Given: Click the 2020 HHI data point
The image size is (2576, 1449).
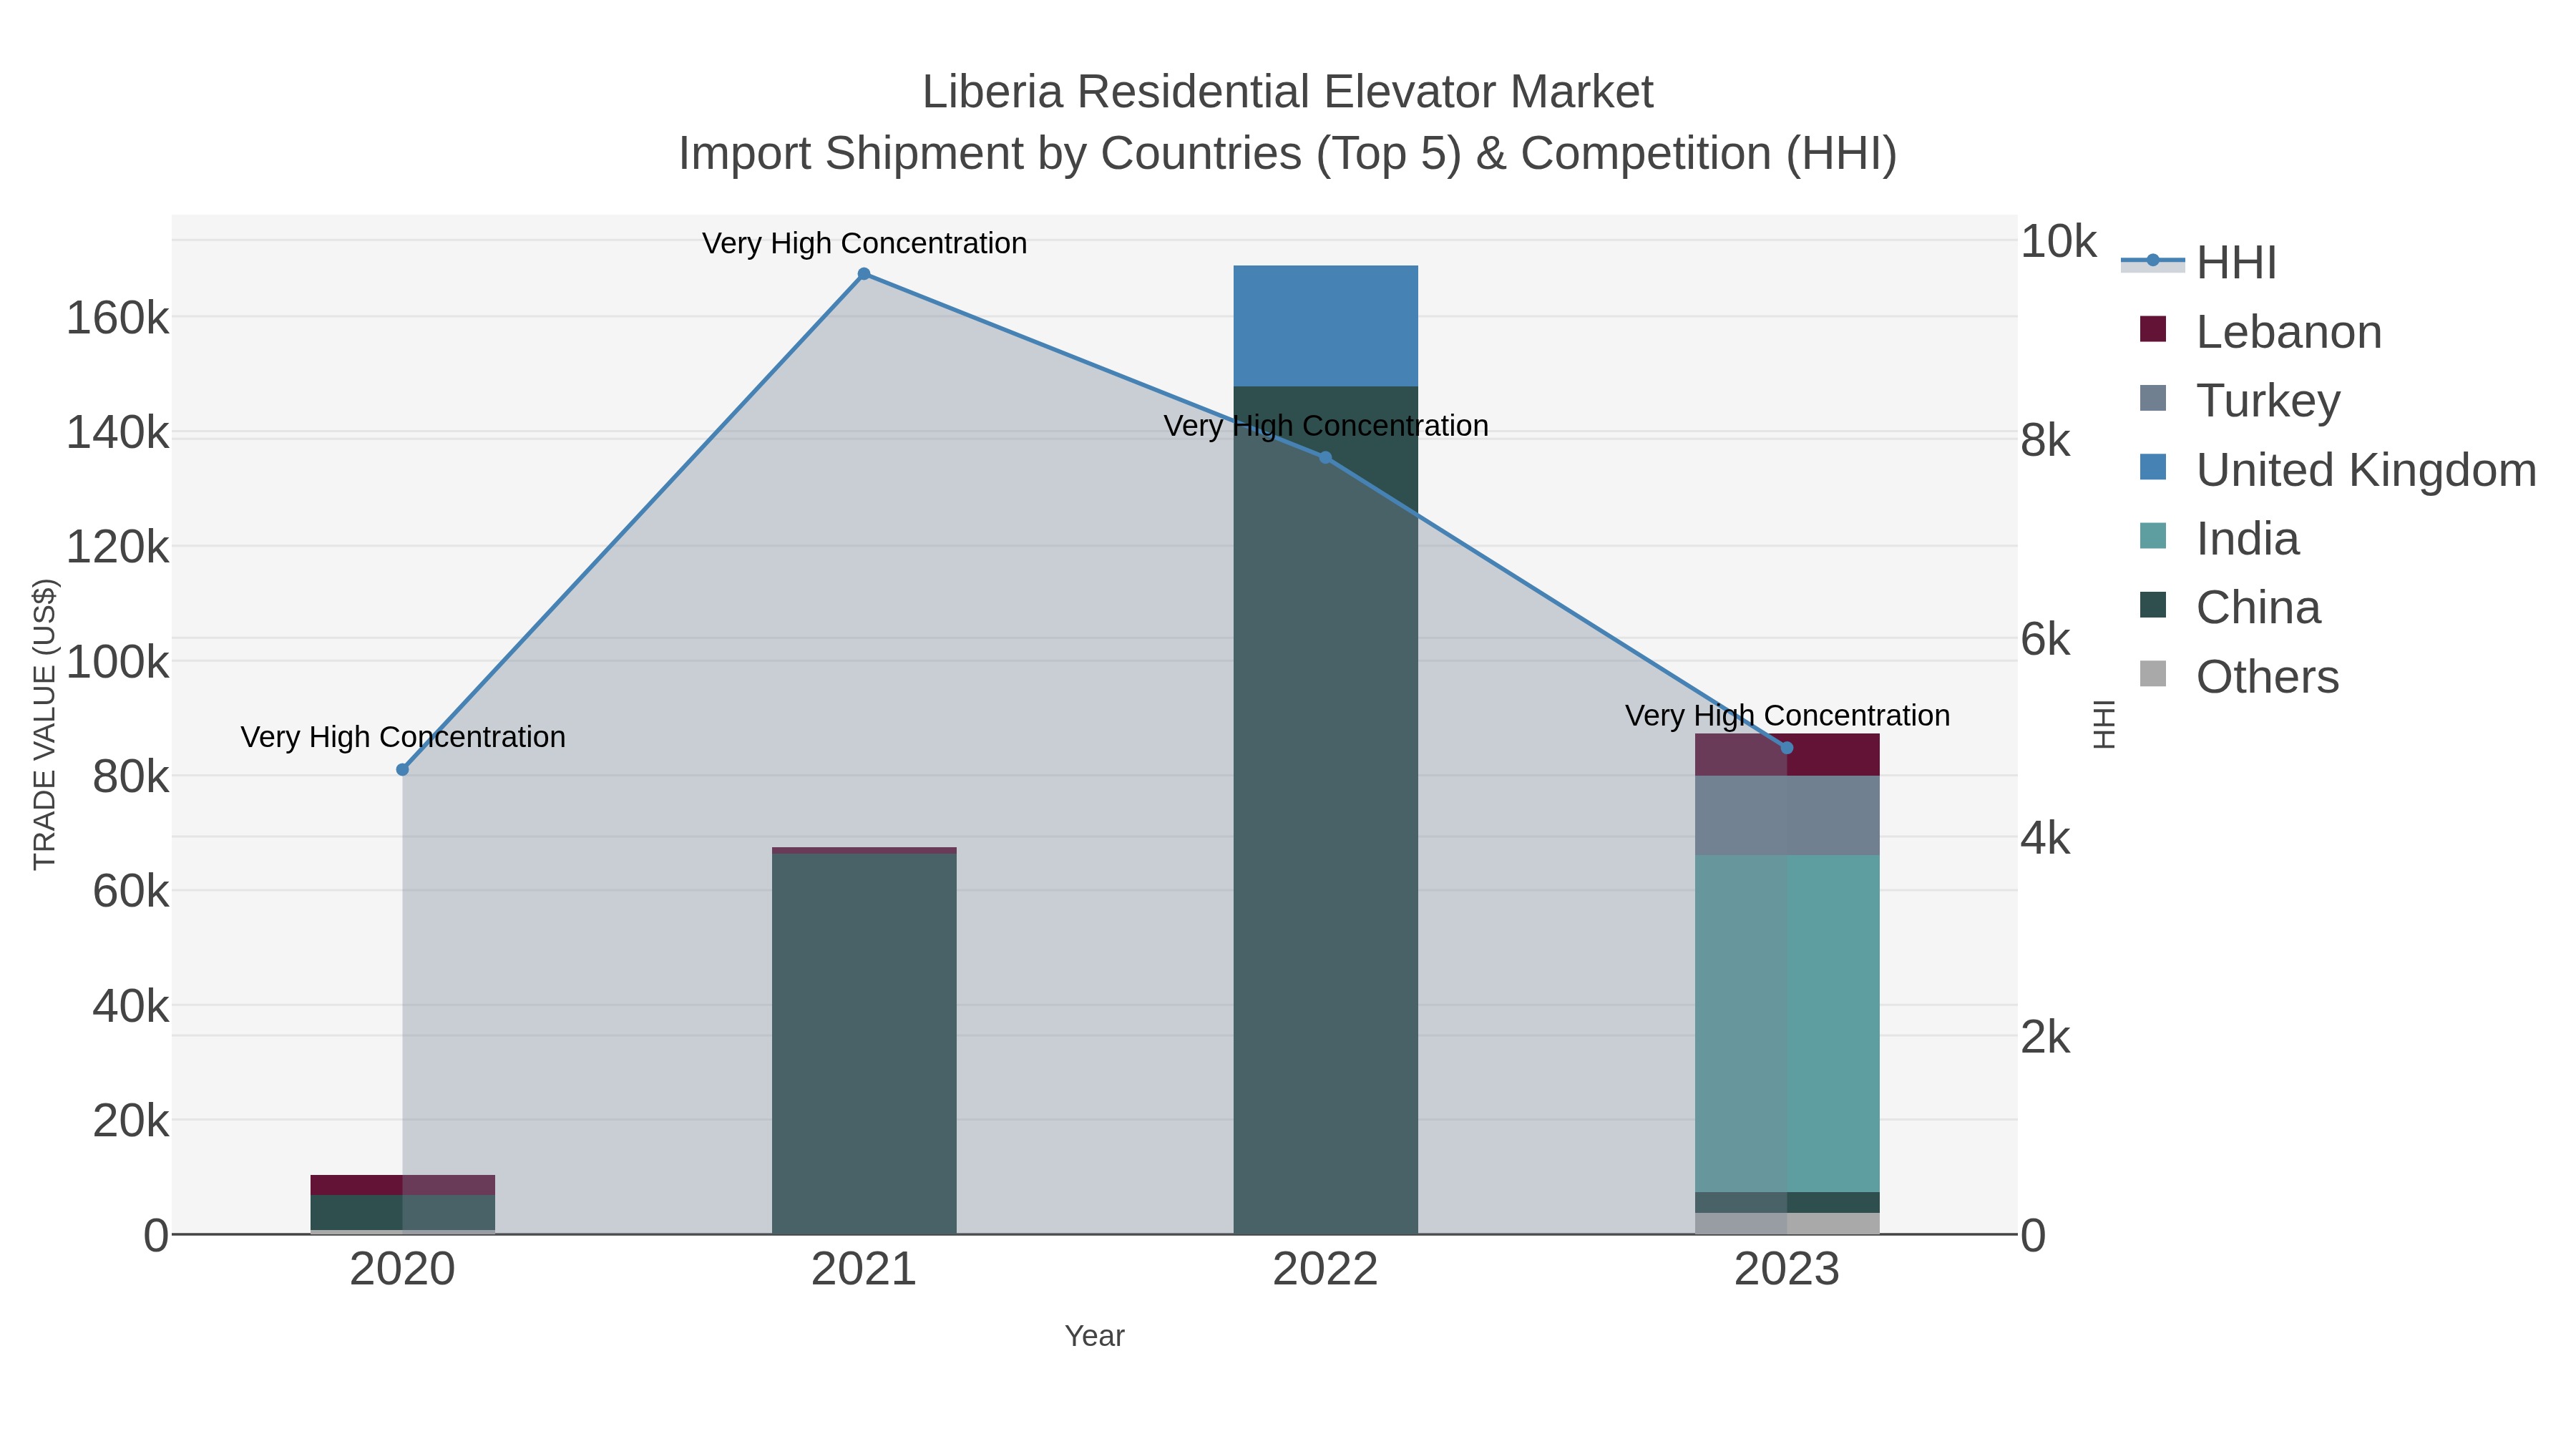Looking at the screenshot, I should point(402,770).
